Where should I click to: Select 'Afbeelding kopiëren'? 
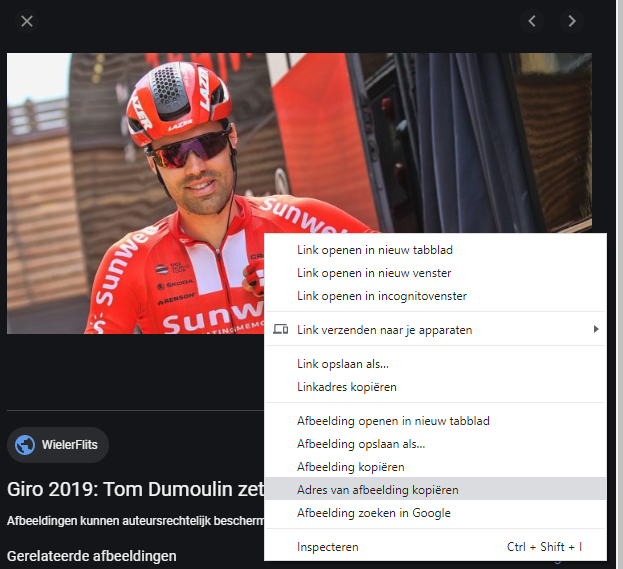pyautogui.click(x=435, y=467)
